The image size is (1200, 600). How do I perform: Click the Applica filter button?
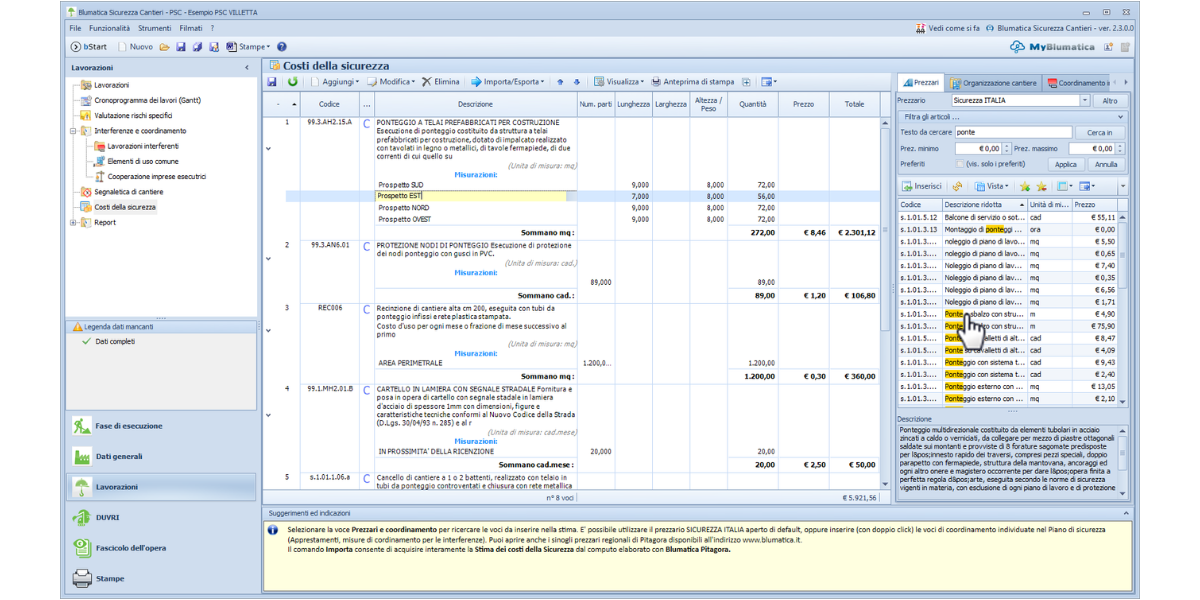pyautogui.click(x=1066, y=164)
